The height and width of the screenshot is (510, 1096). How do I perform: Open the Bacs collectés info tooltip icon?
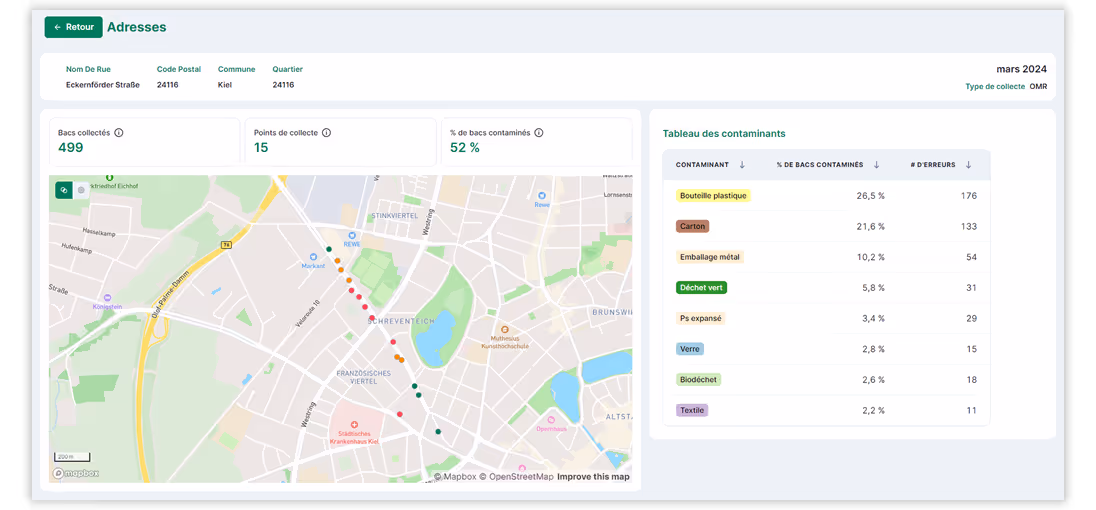[x=119, y=133]
